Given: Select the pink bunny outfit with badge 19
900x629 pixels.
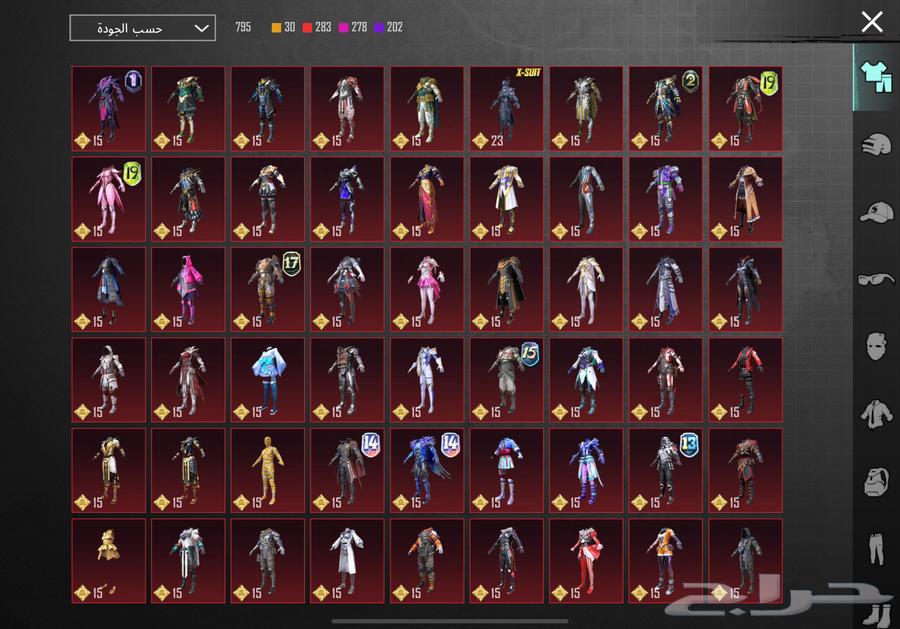Looking at the screenshot, I should [108, 199].
